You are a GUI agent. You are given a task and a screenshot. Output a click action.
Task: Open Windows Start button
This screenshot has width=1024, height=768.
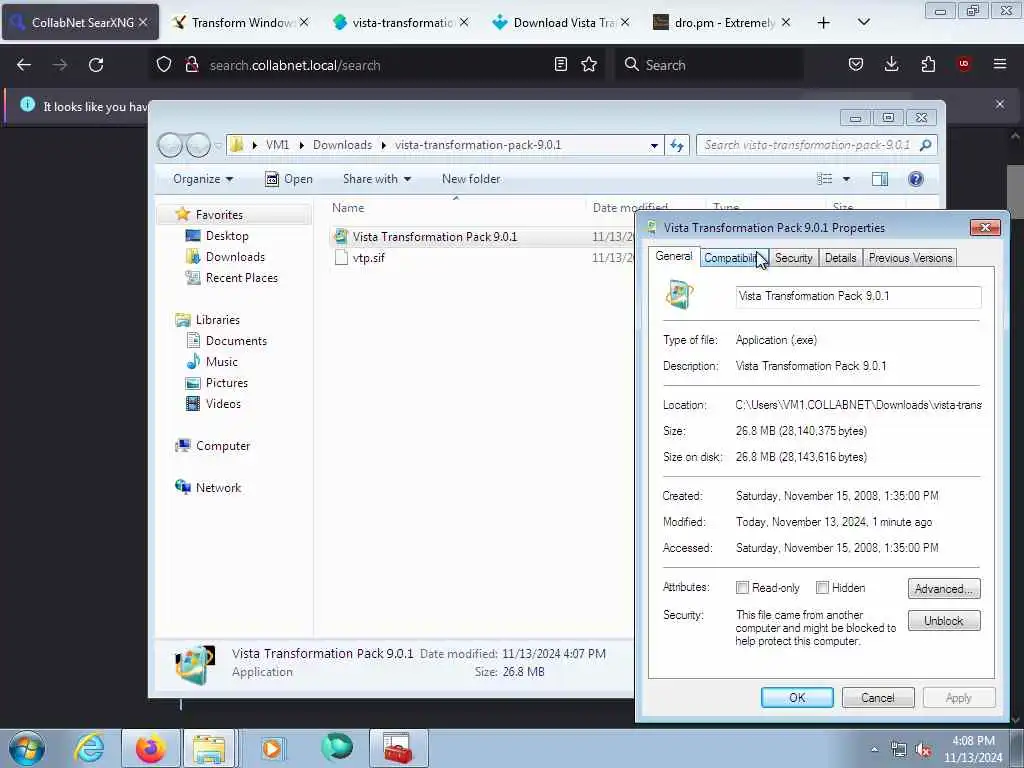point(27,748)
